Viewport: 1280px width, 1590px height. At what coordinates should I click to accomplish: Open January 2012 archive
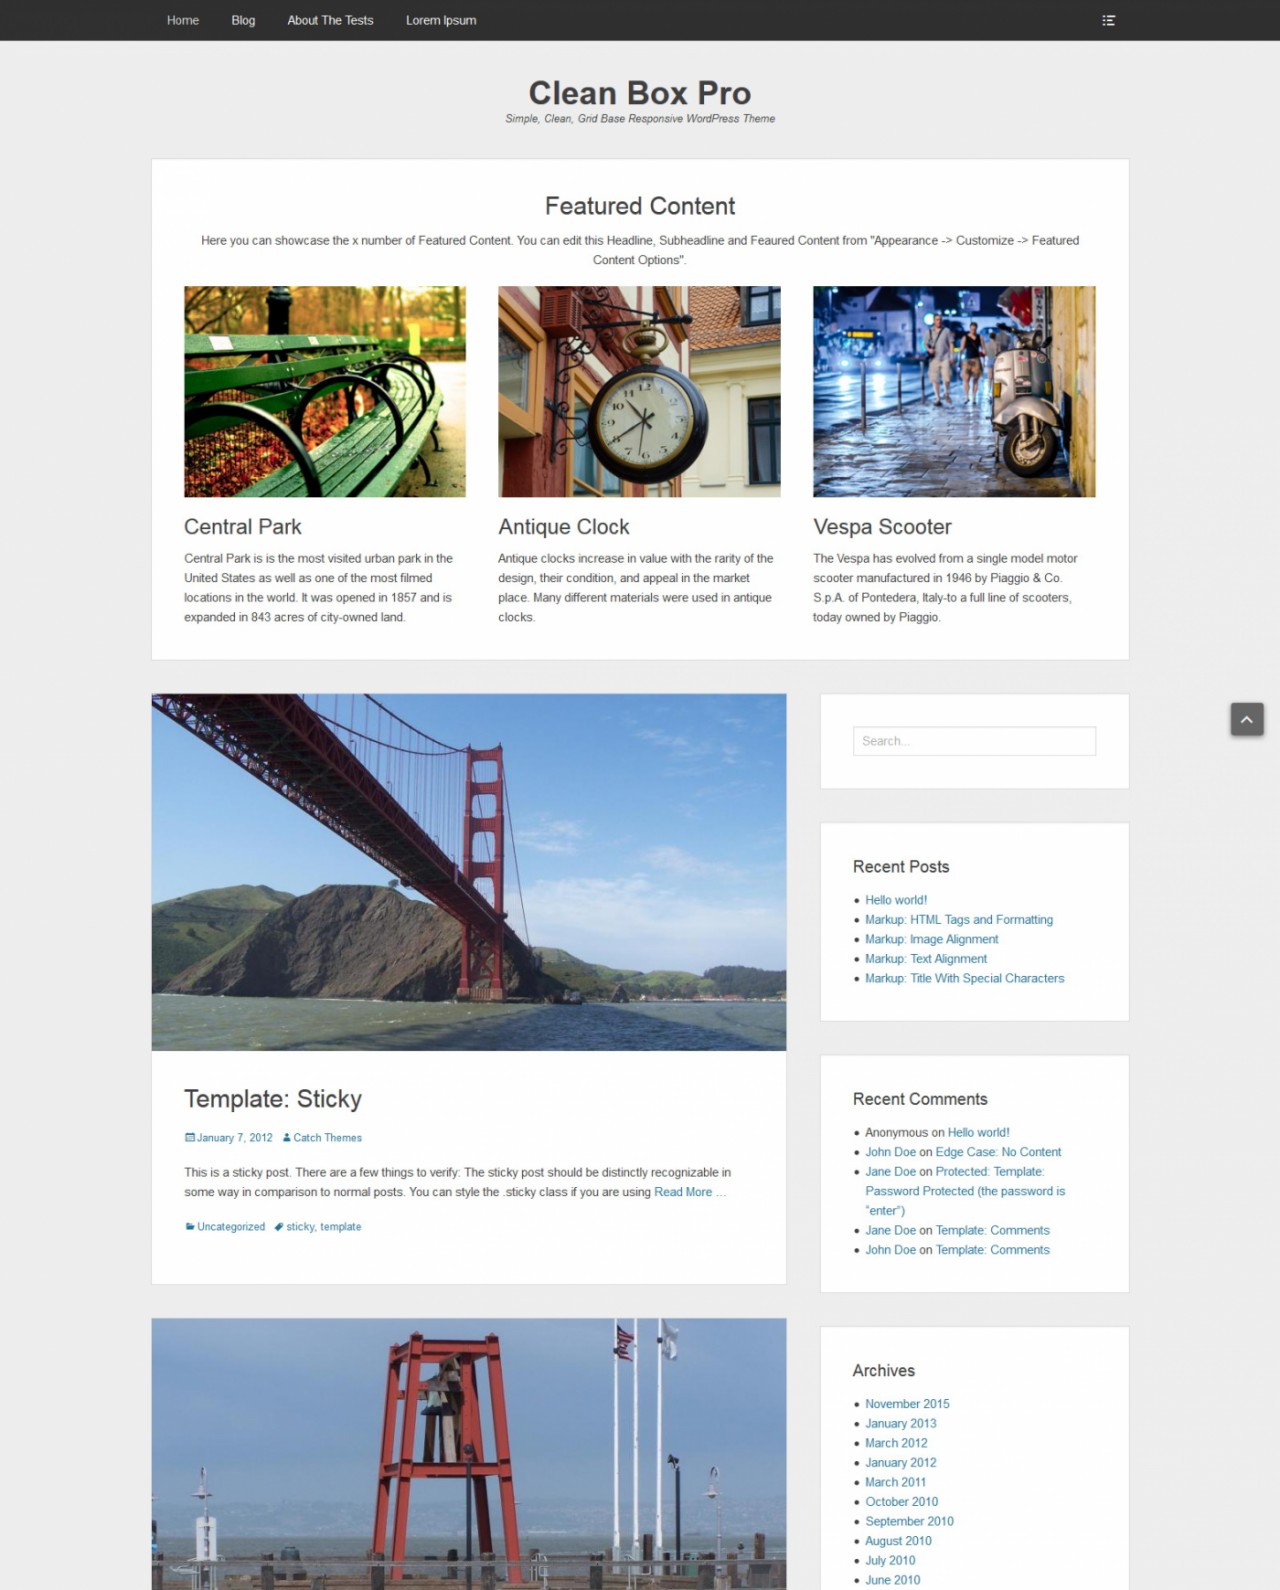901,1462
